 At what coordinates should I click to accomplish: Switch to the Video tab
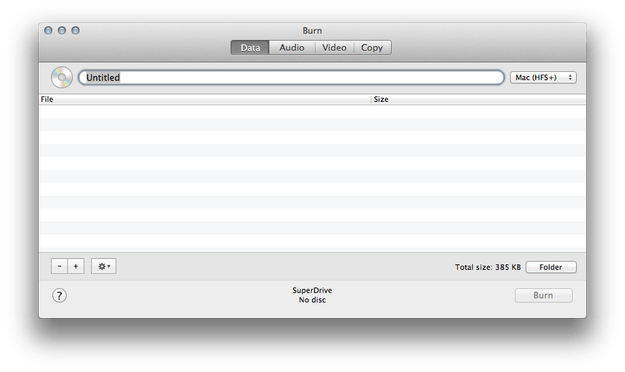pos(334,47)
